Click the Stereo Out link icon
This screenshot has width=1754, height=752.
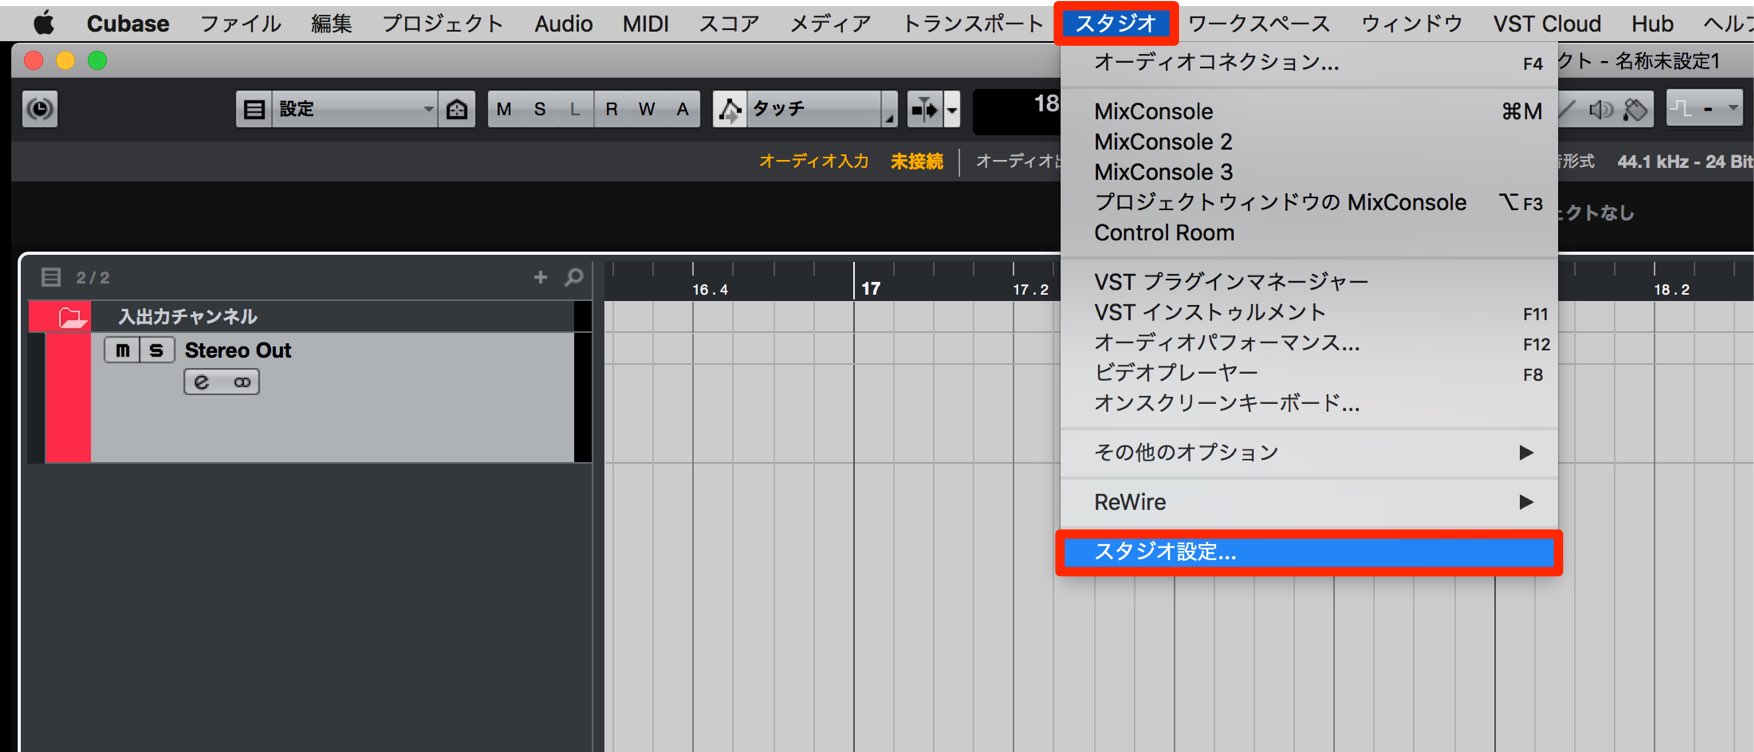coord(242,382)
